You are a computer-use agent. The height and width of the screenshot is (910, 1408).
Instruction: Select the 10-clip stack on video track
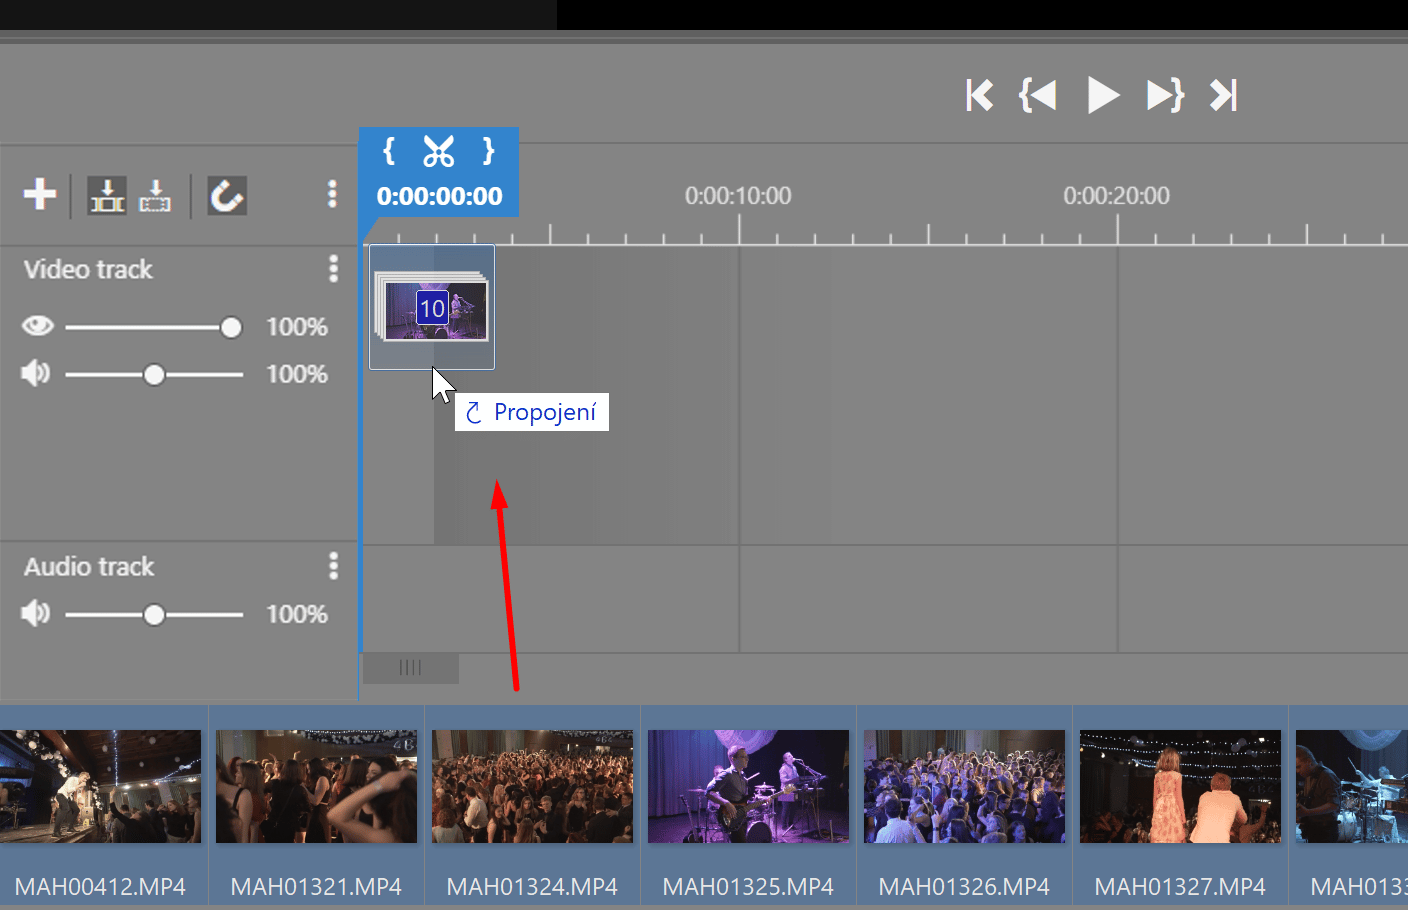pyautogui.click(x=432, y=307)
